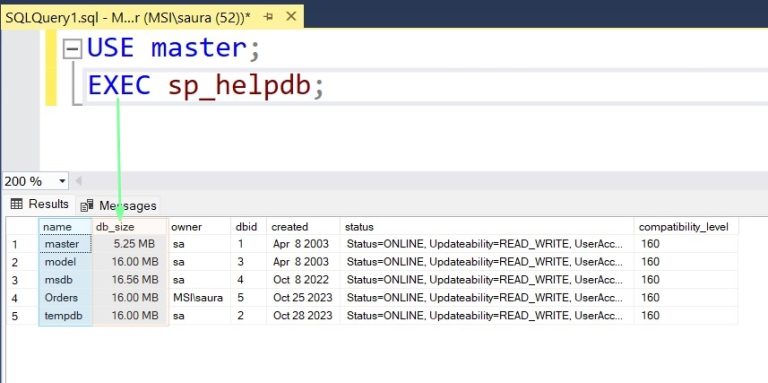
Task: Collapse the USE master code block
Action: [72, 49]
